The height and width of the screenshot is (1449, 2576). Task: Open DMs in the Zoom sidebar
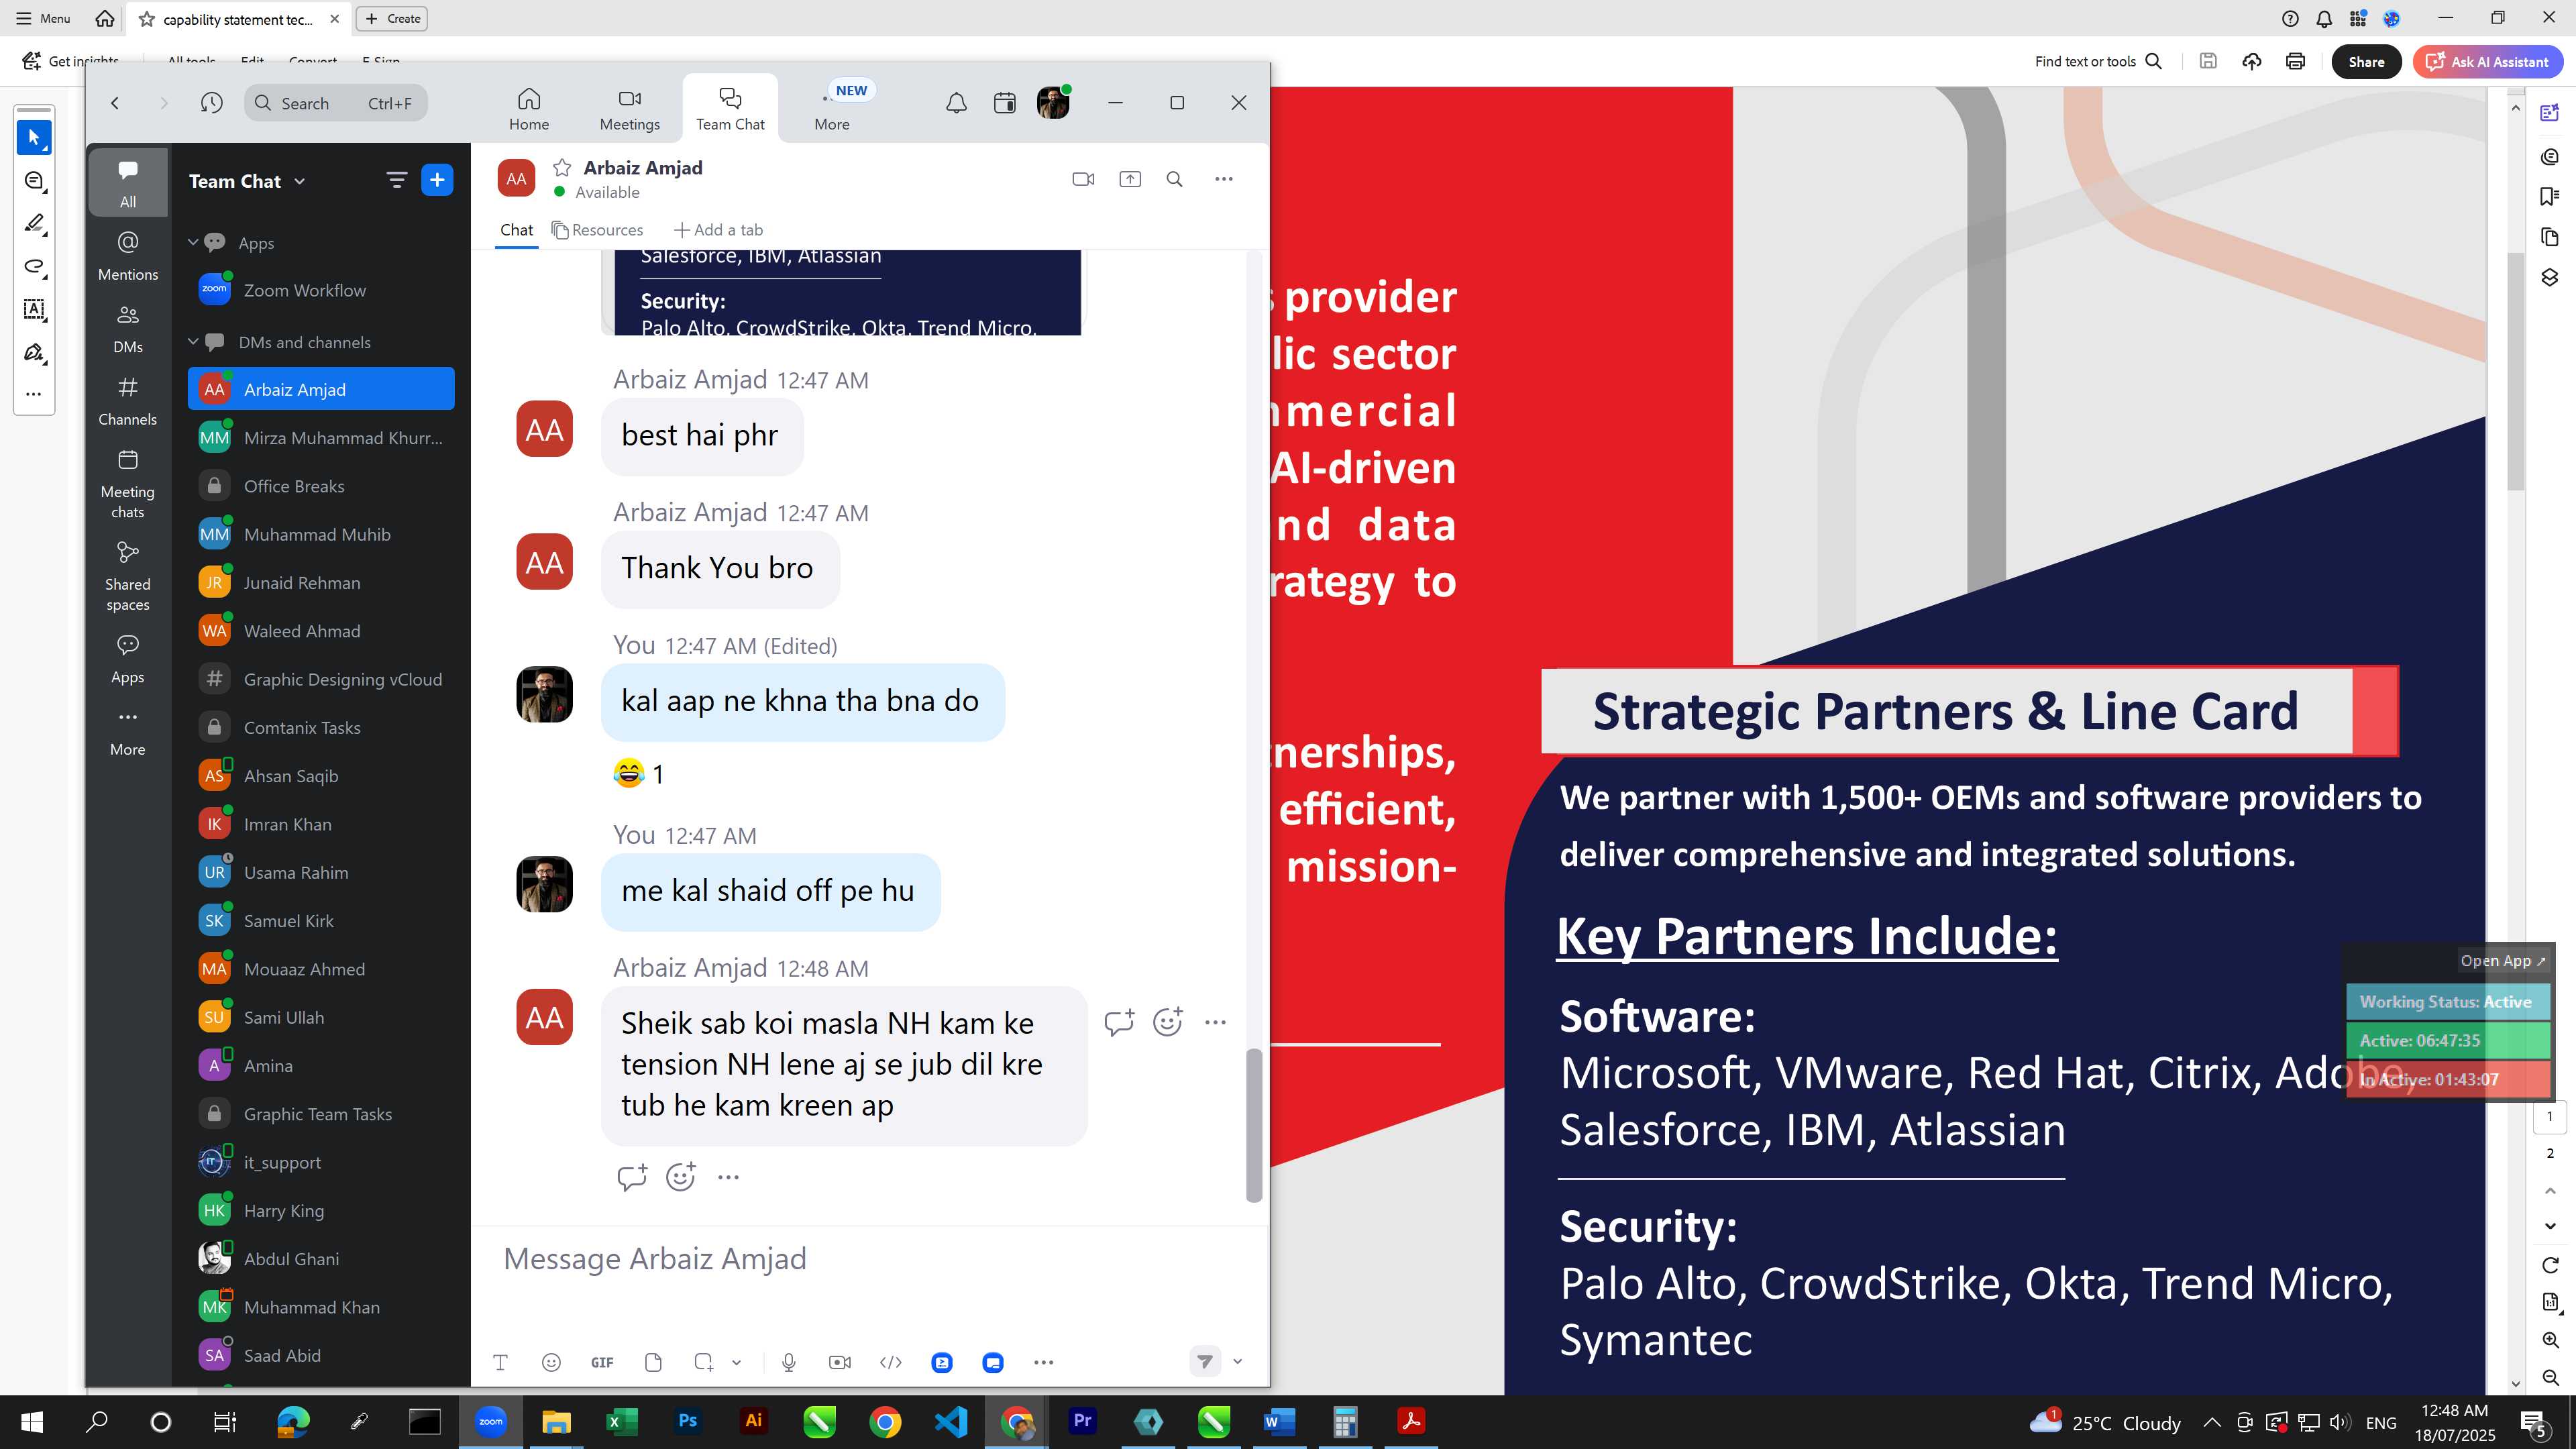128,328
